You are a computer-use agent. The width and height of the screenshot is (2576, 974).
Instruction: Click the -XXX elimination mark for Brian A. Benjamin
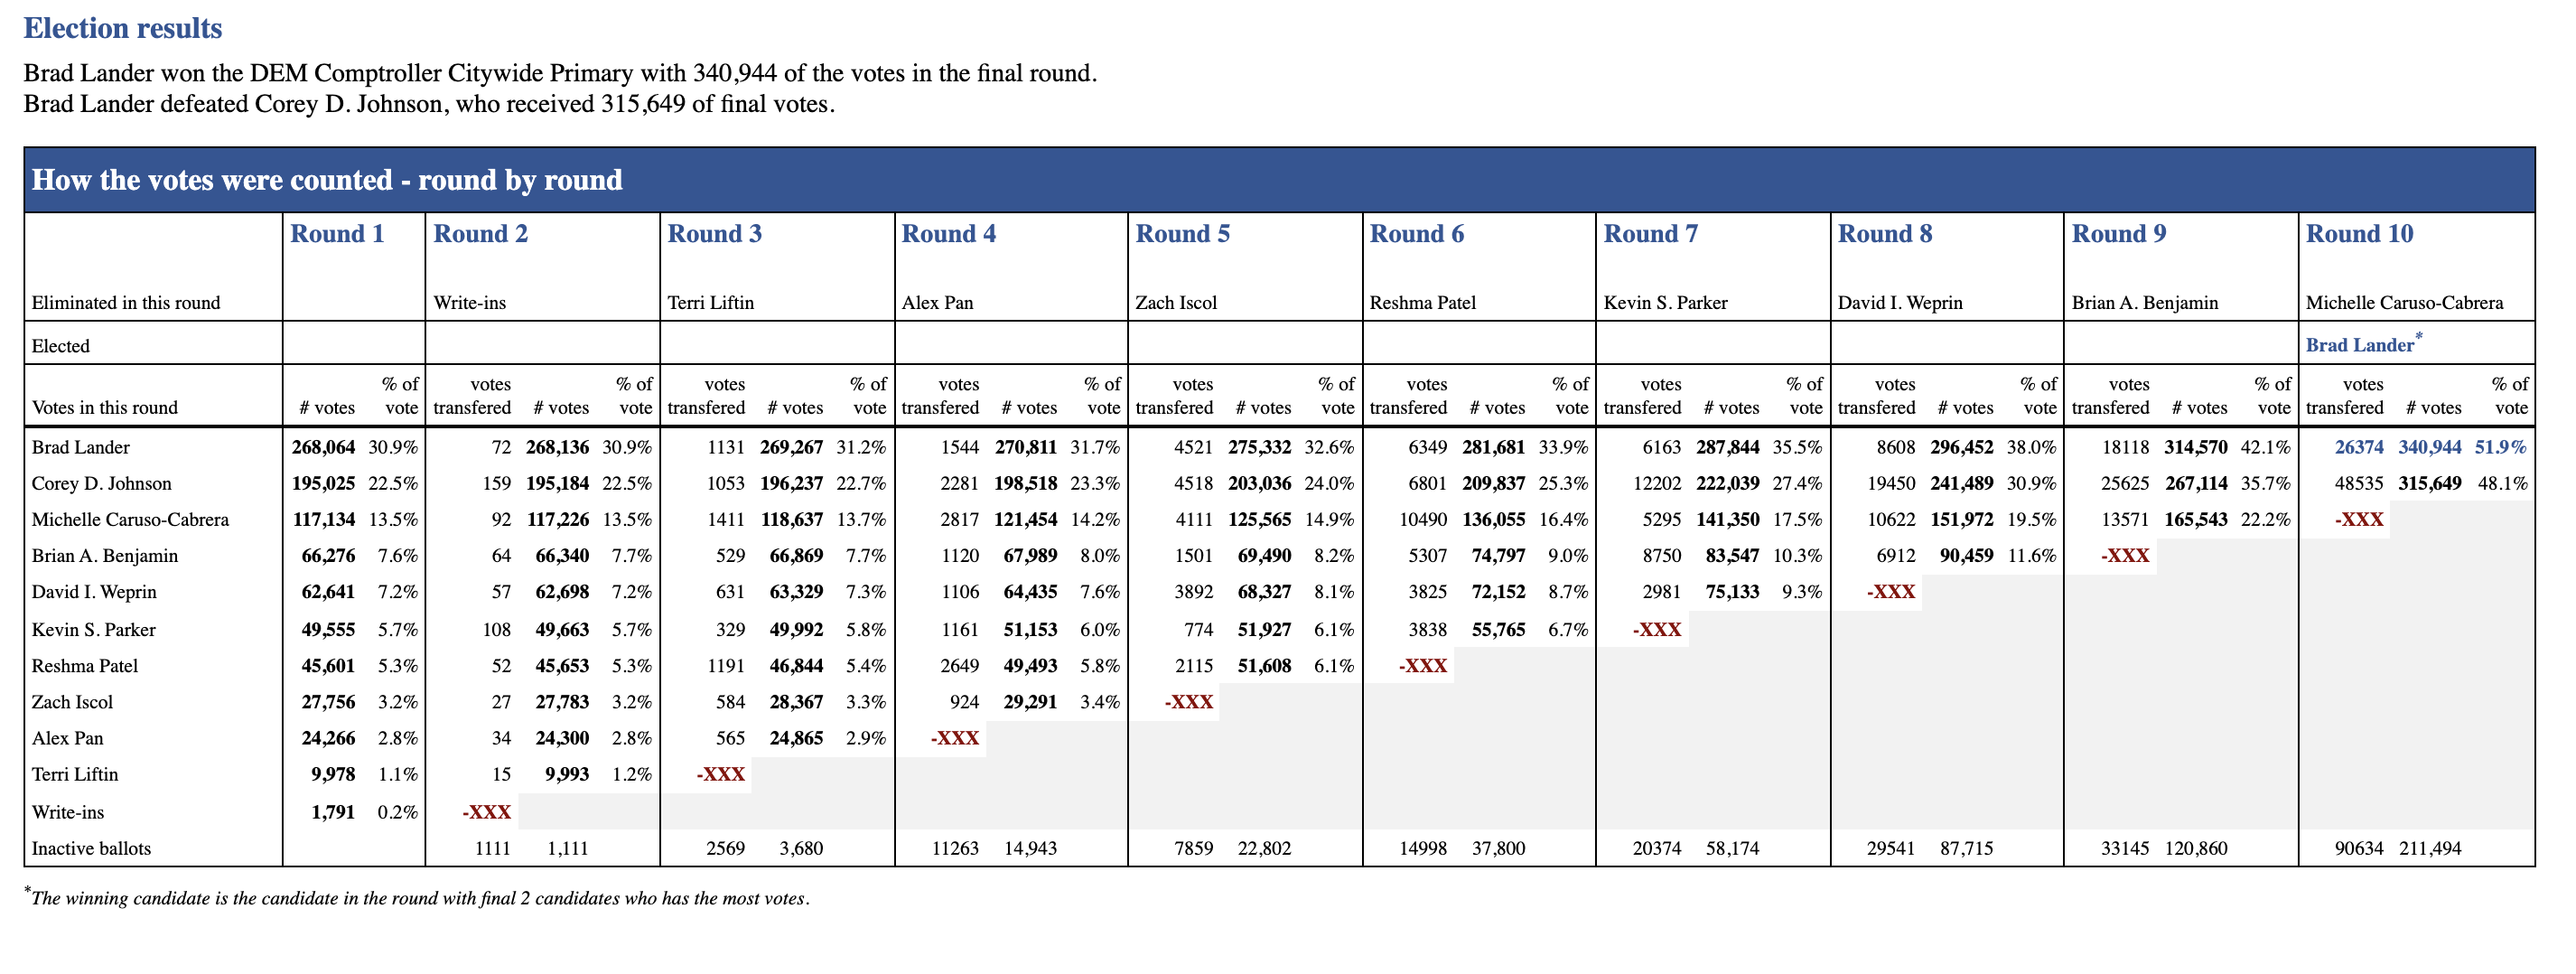(x=2124, y=555)
